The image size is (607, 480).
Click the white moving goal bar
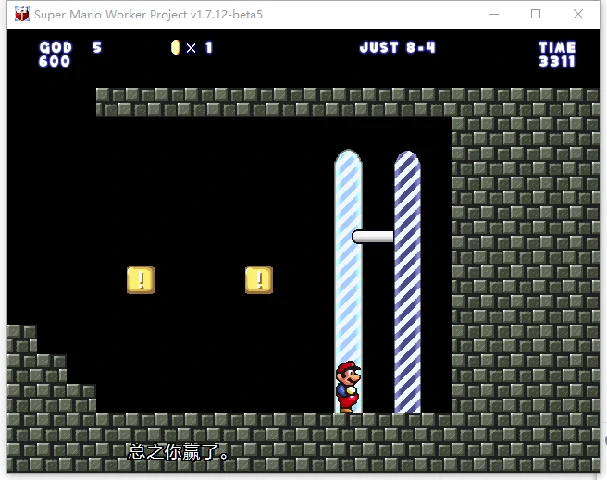tap(373, 236)
